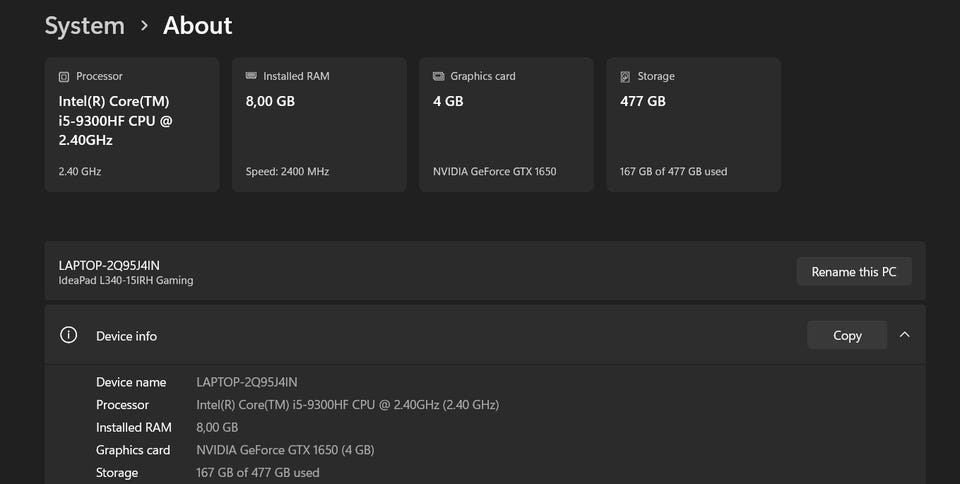The height and width of the screenshot is (484, 960).
Task: Click the 'Device info' section header
Action: pos(485,335)
